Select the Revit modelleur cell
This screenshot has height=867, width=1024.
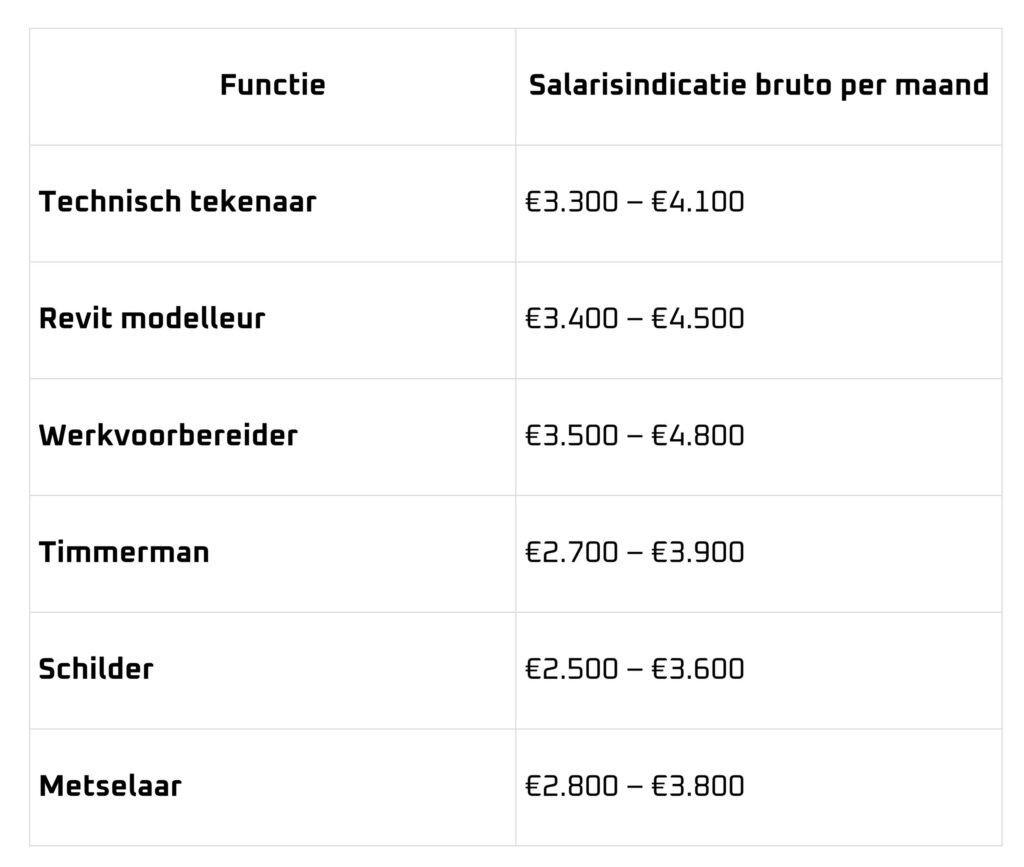(x=272, y=321)
